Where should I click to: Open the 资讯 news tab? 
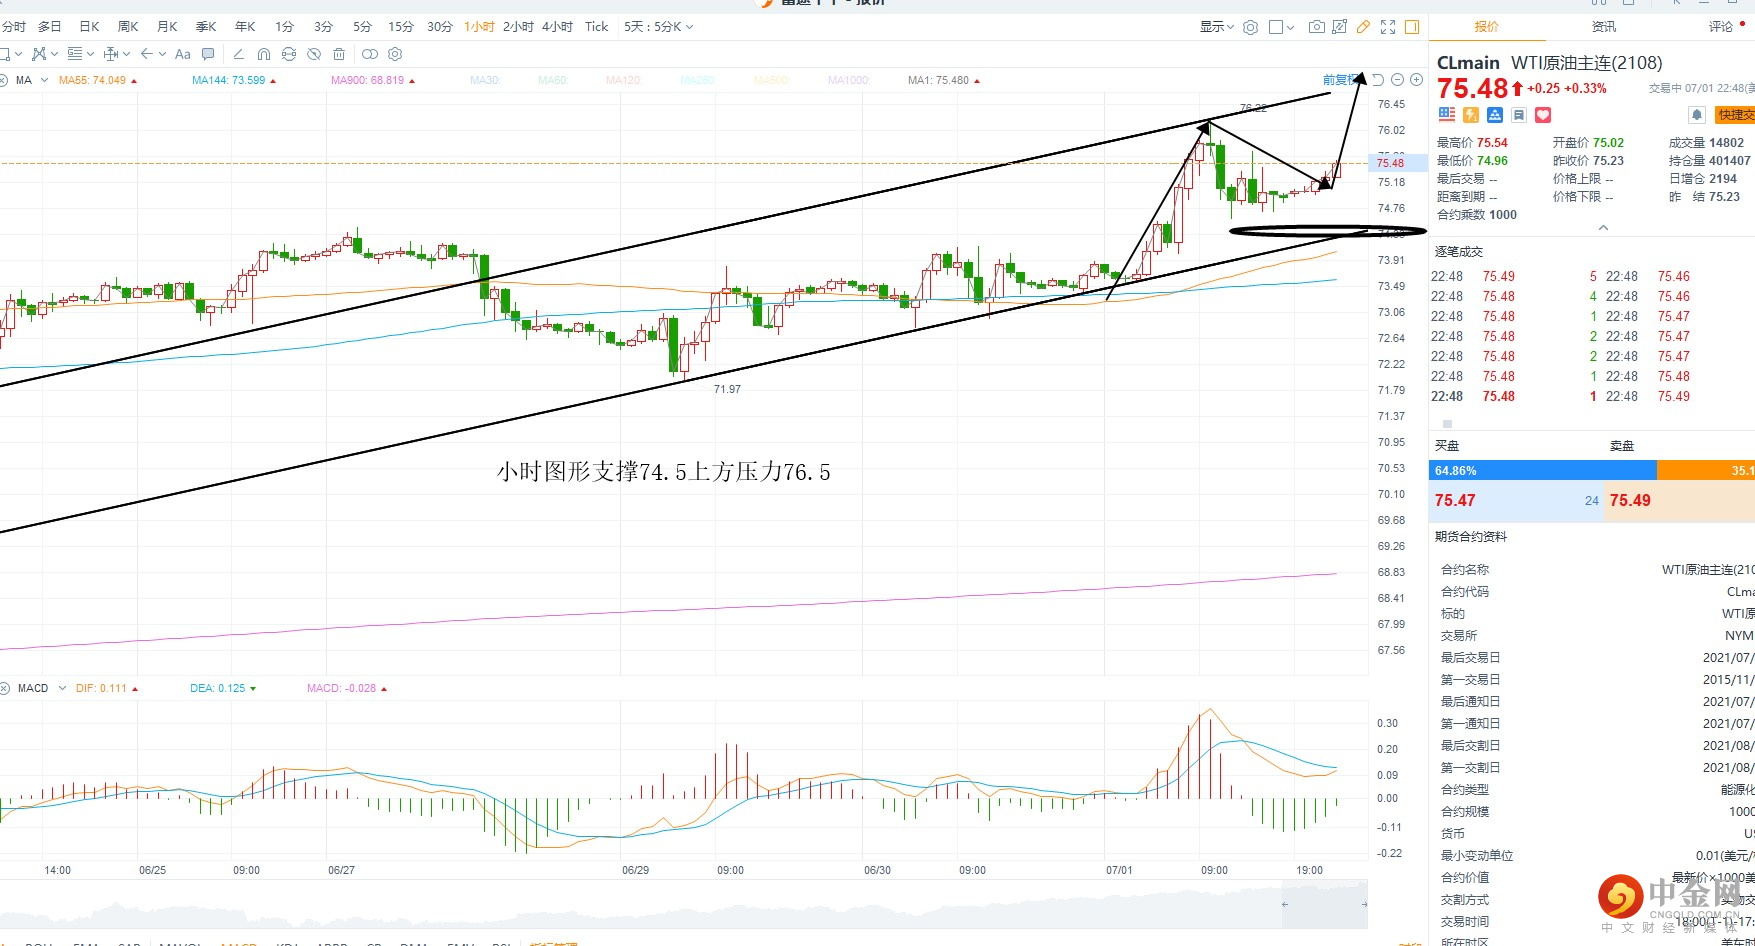pos(1603,27)
